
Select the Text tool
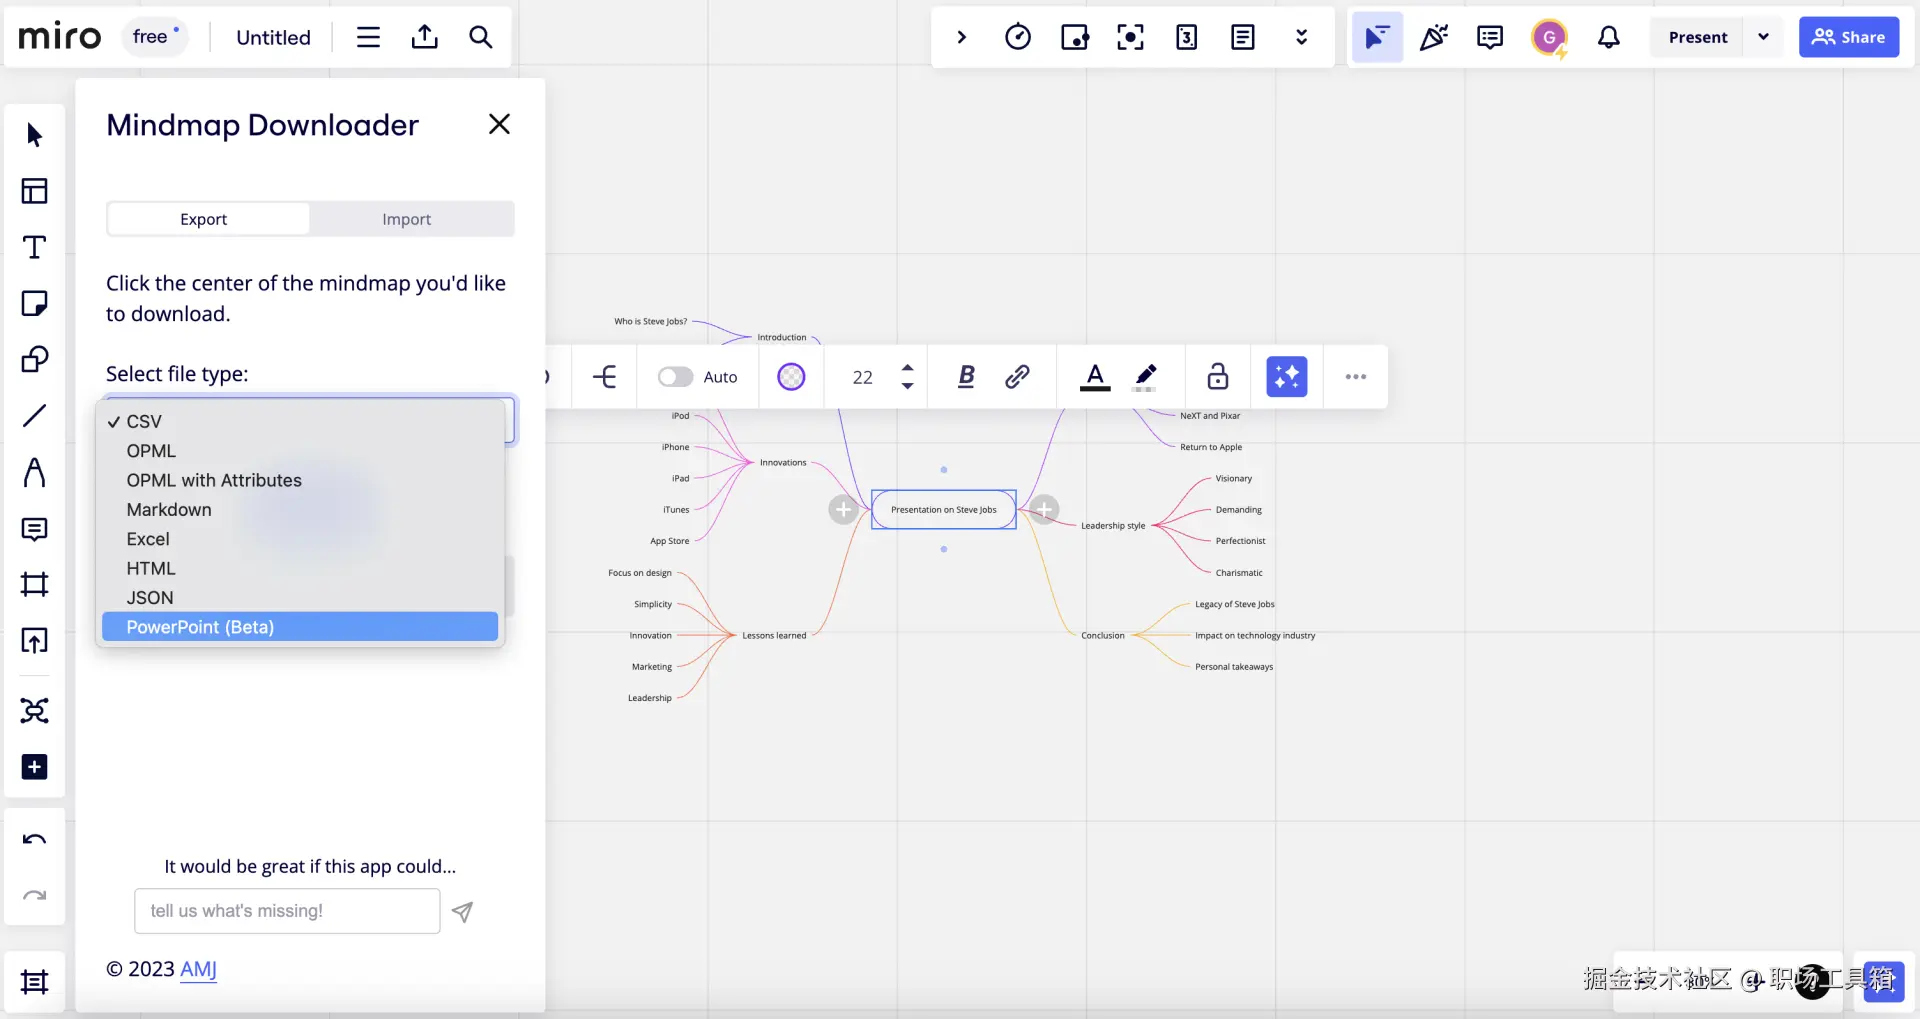35,247
